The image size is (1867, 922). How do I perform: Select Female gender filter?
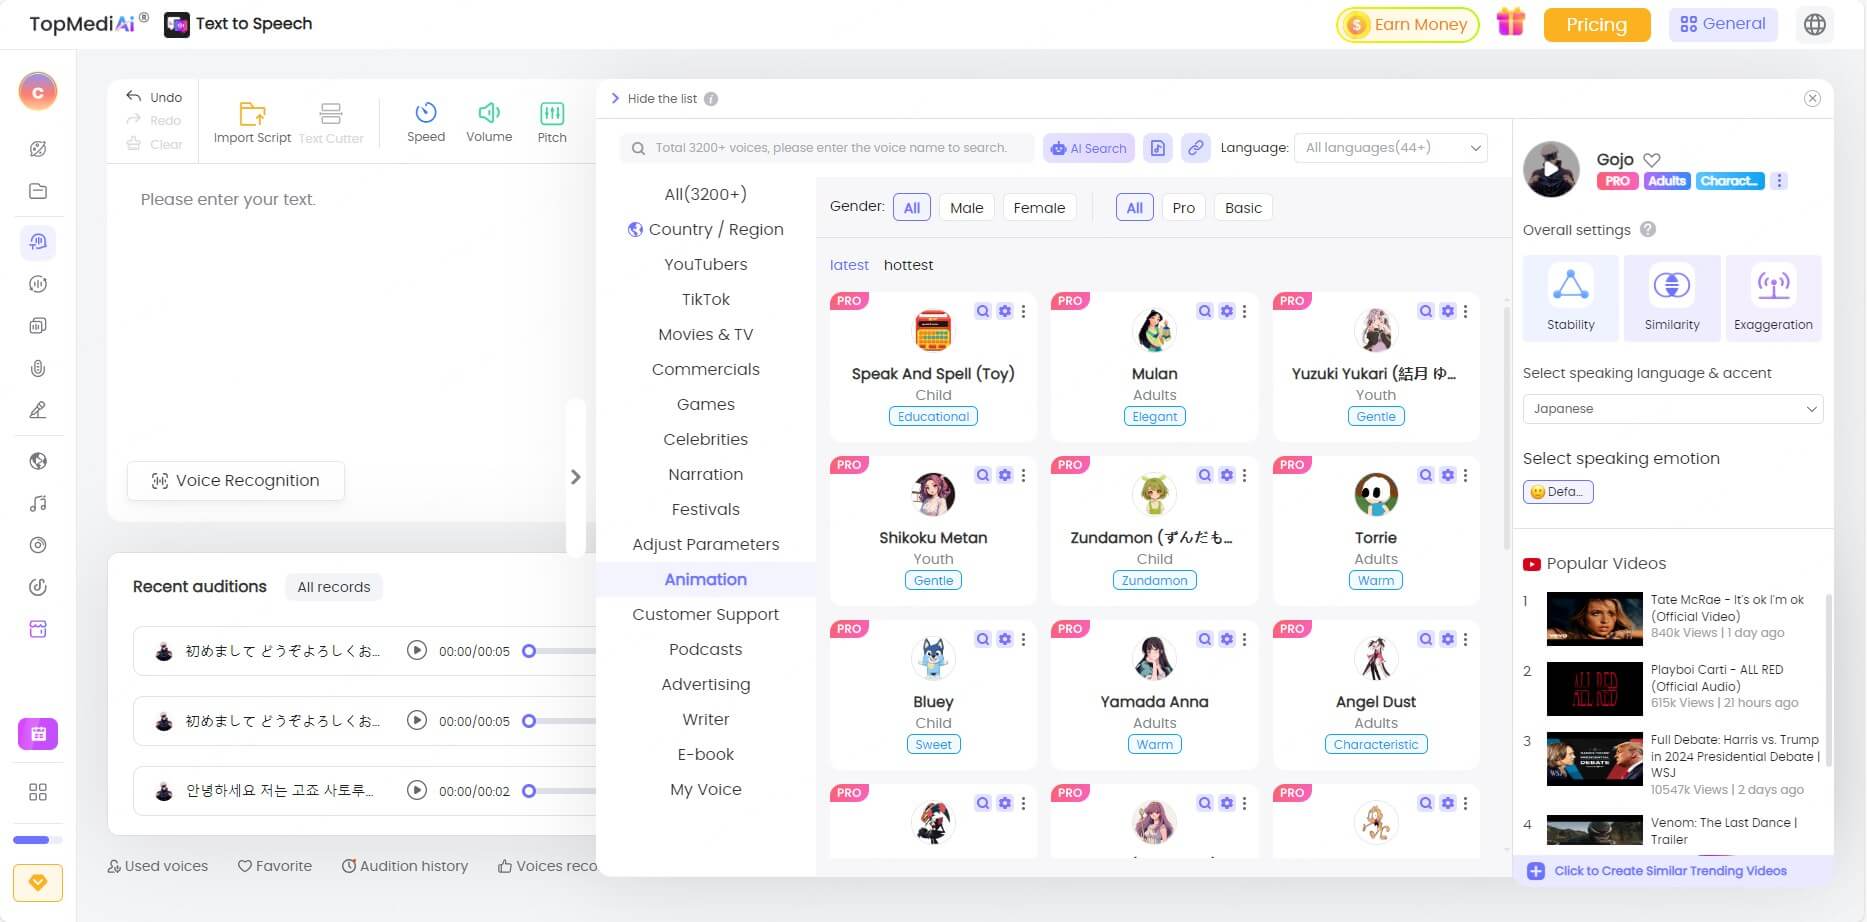(1039, 208)
